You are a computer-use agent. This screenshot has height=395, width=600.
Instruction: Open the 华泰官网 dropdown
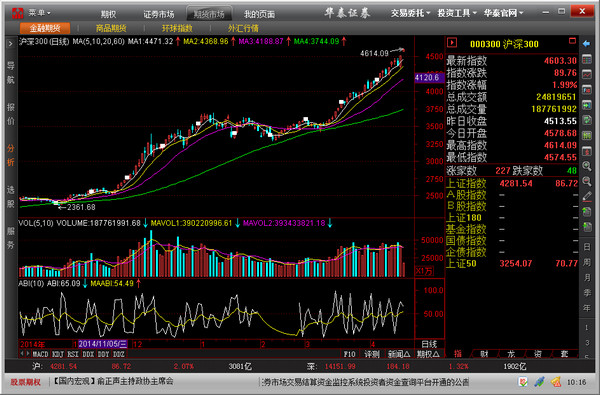pos(503,13)
